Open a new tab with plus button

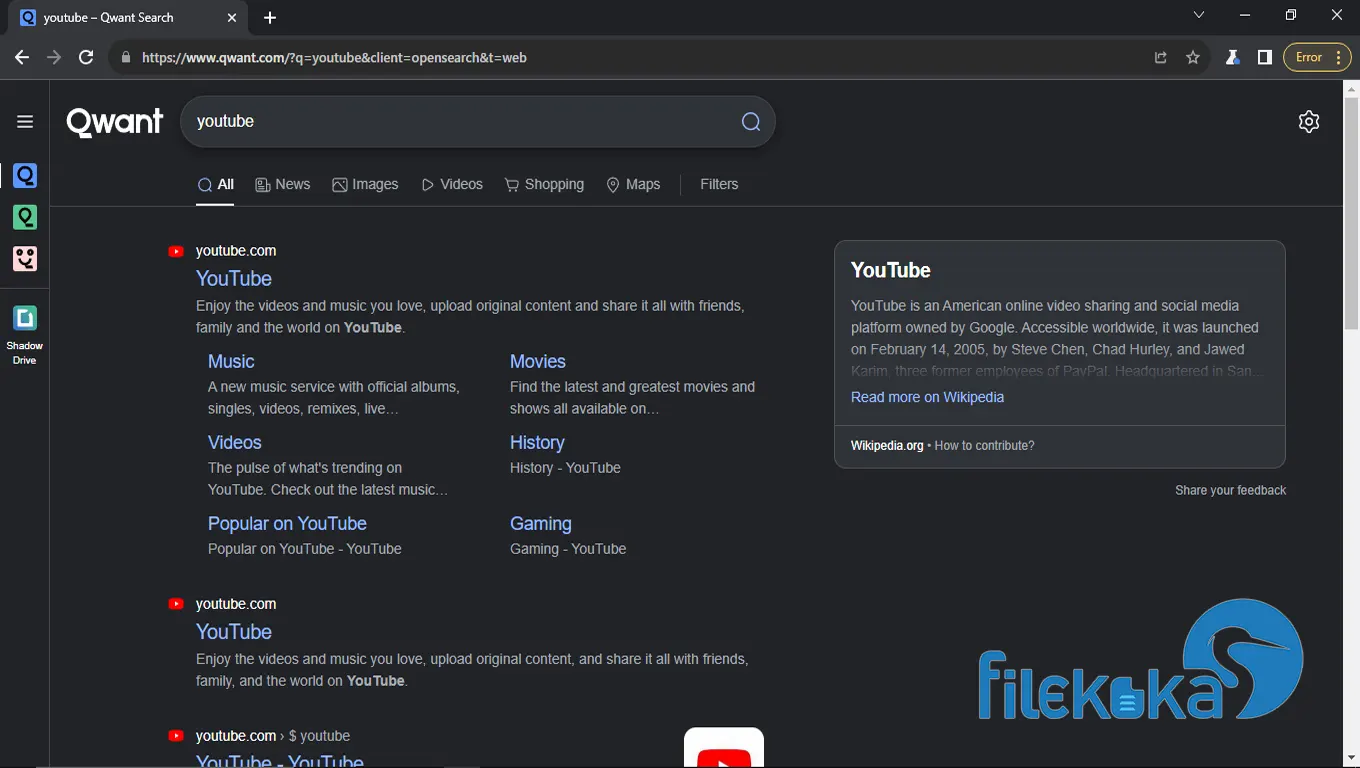[x=270, y=18]
